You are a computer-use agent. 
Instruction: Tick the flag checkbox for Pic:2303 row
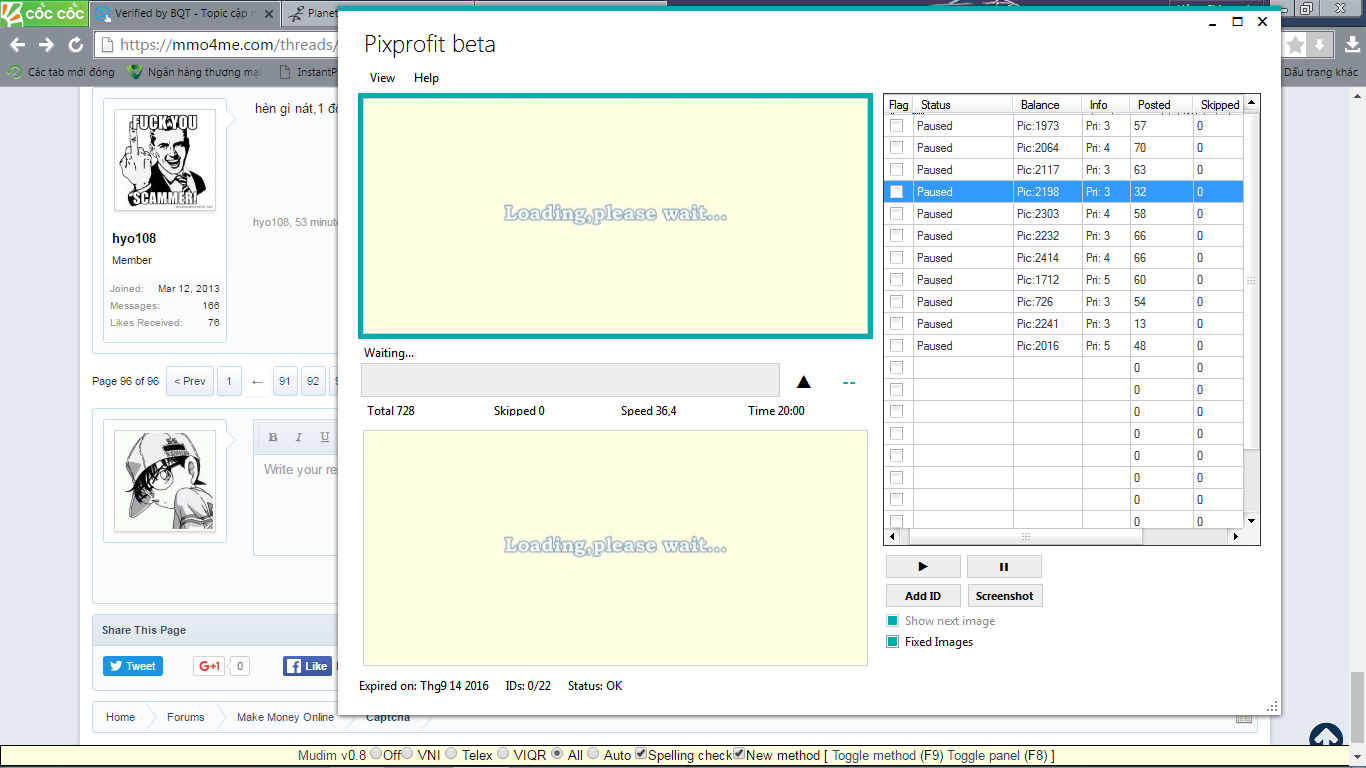click(897, 214)
